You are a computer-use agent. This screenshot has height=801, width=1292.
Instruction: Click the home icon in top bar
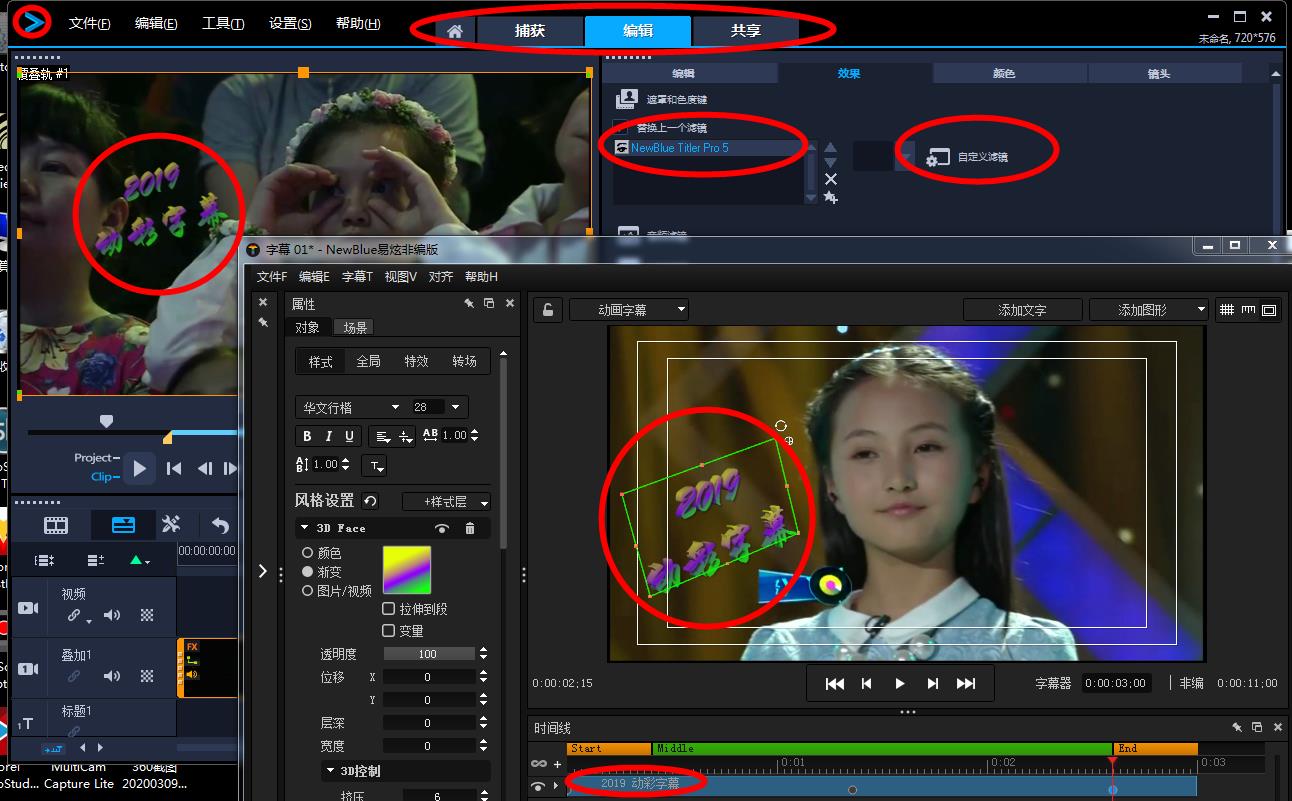click(455, 31)
